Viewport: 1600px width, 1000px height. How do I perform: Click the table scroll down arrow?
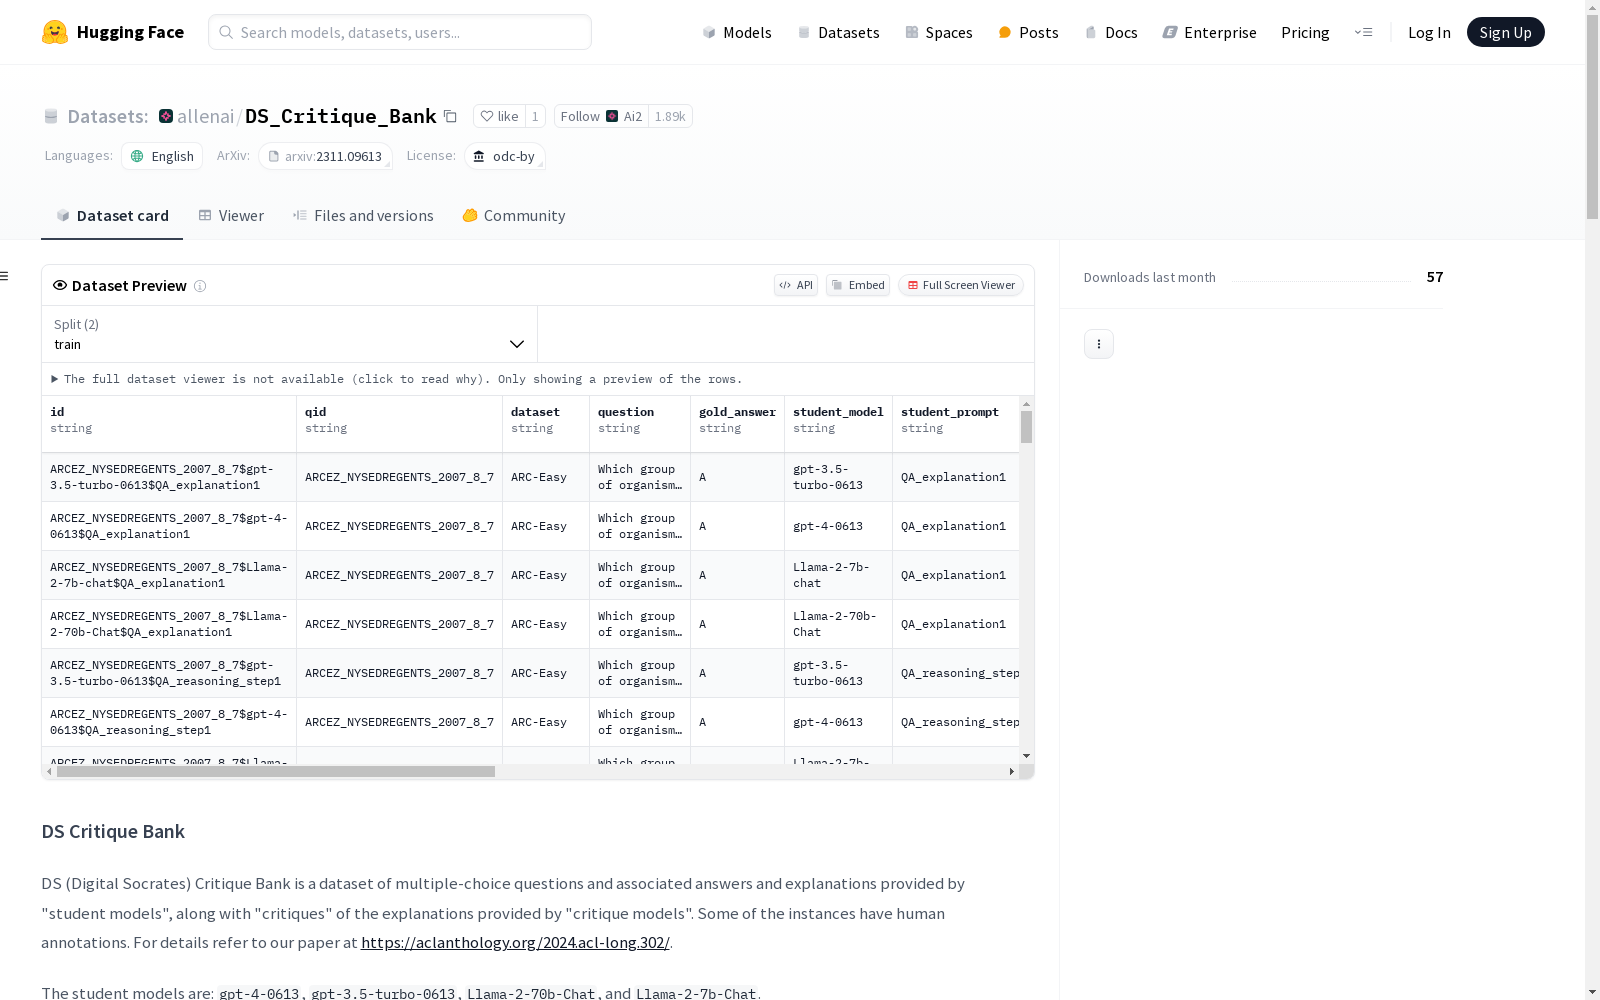[x=1026, y=756]
